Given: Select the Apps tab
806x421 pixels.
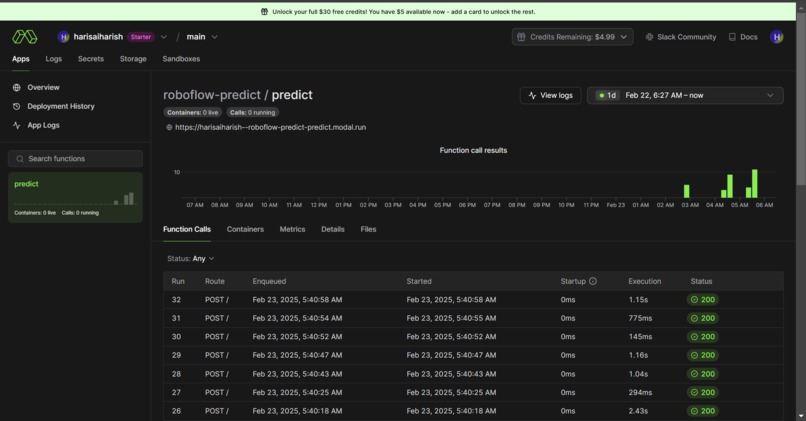Looking at the screenshot, I should (x=21, y=59).
